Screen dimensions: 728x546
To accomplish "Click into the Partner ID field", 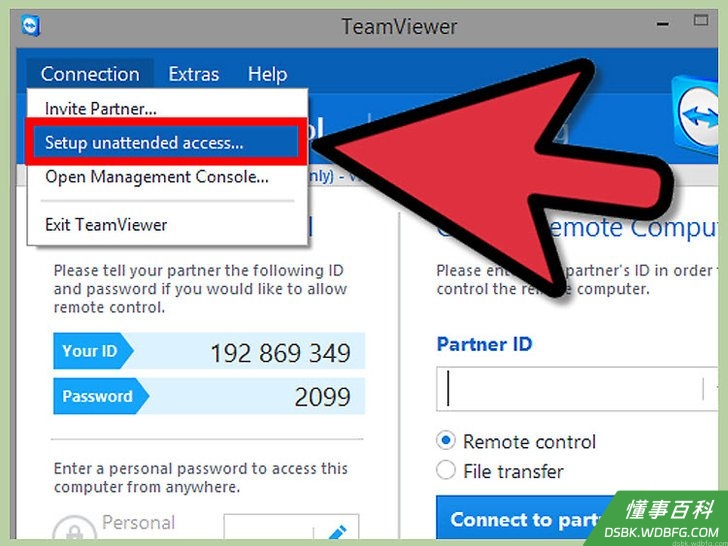I will point(569,389).
